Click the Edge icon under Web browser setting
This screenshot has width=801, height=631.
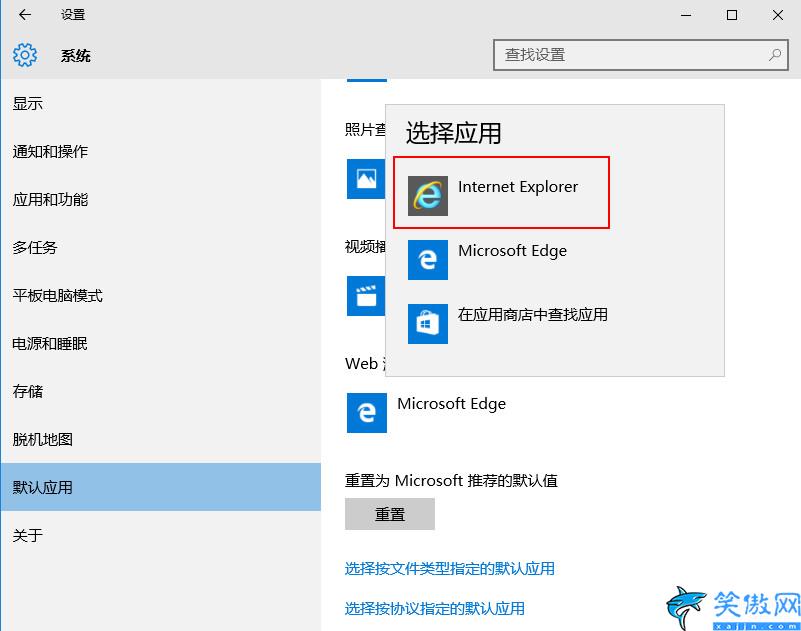367,413
